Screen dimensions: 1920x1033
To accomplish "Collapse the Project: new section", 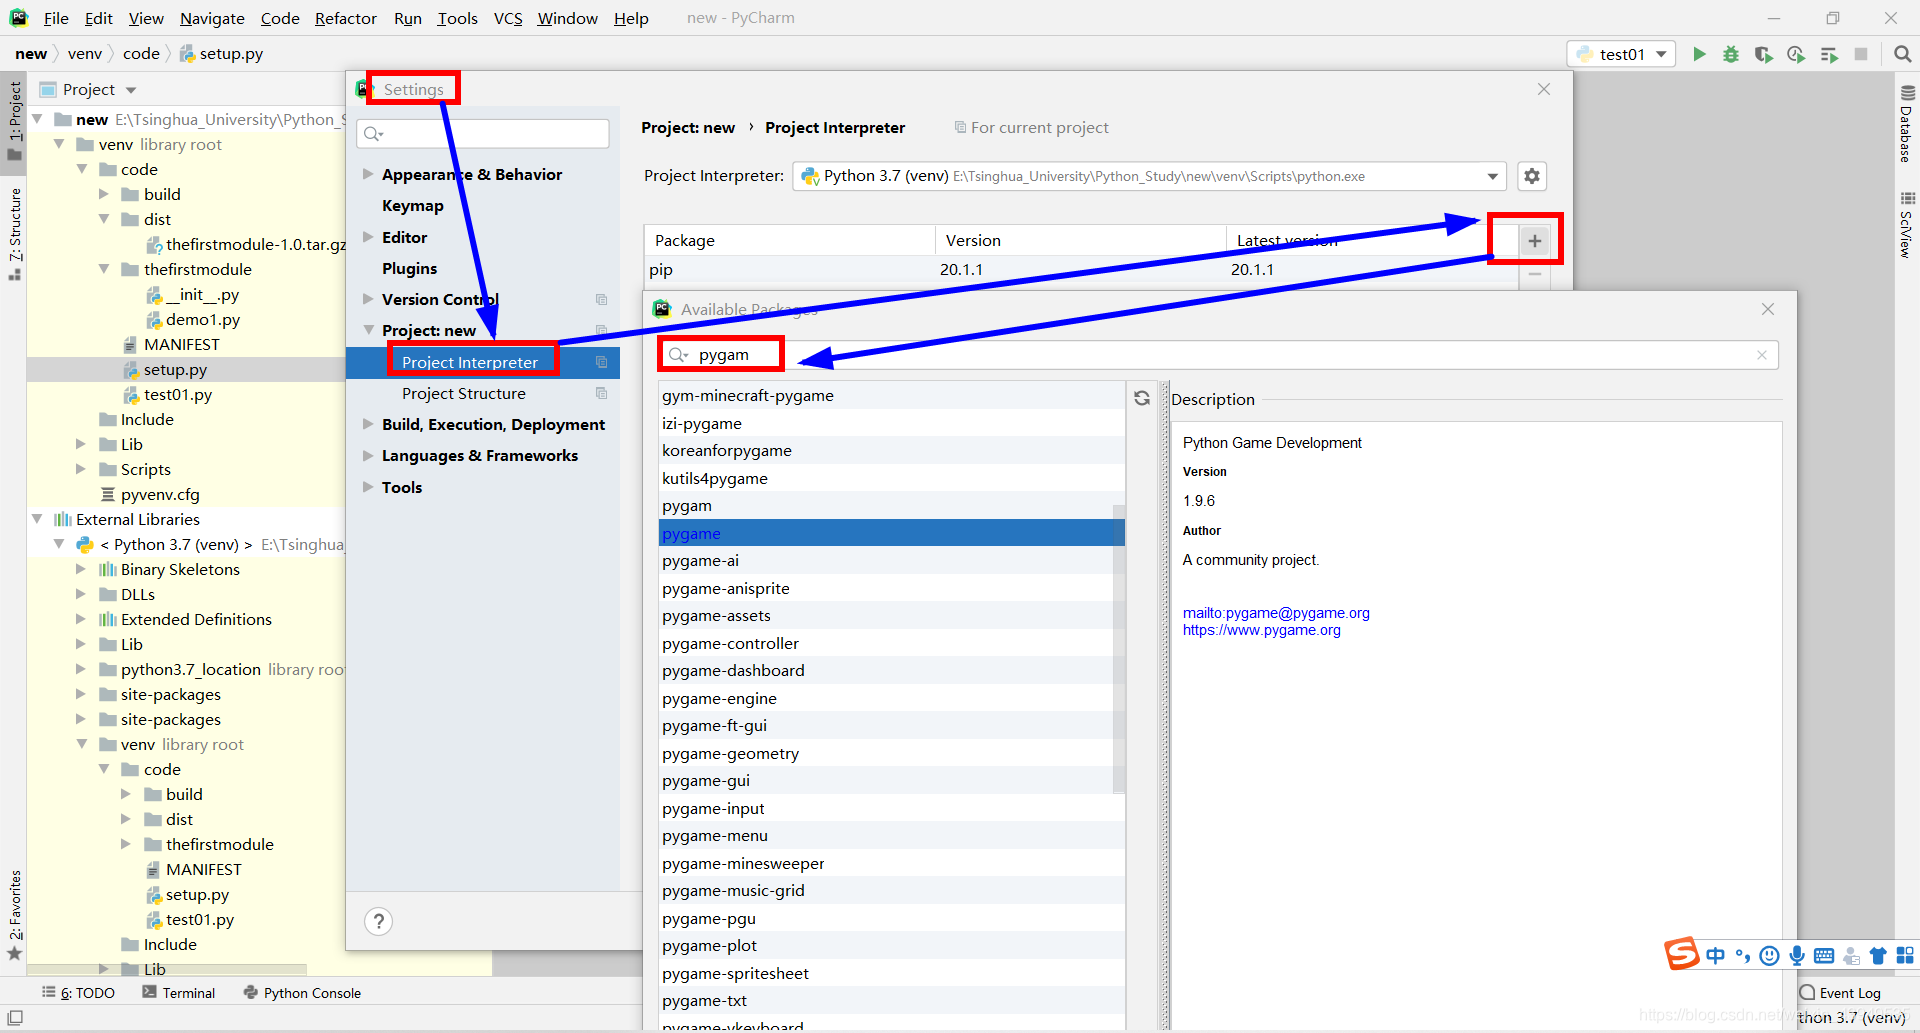I will [368, 330].
